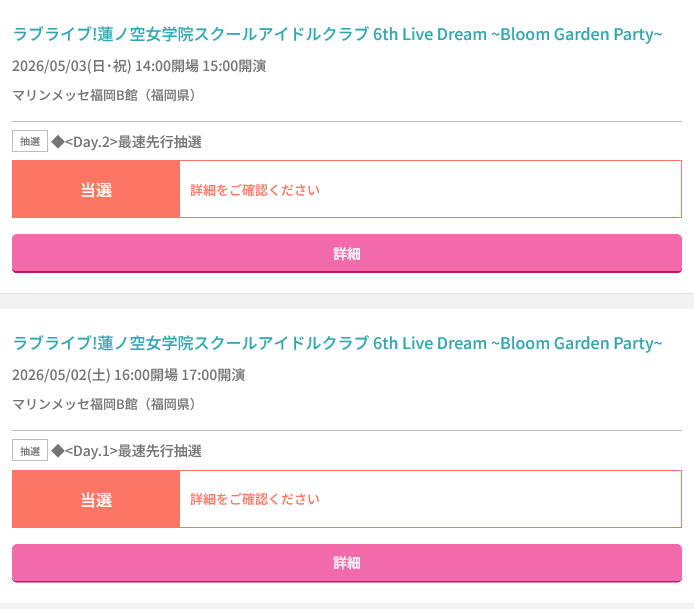
Task: Open the May 3 Bloom Garden Party title link
Action: [337, 35]
